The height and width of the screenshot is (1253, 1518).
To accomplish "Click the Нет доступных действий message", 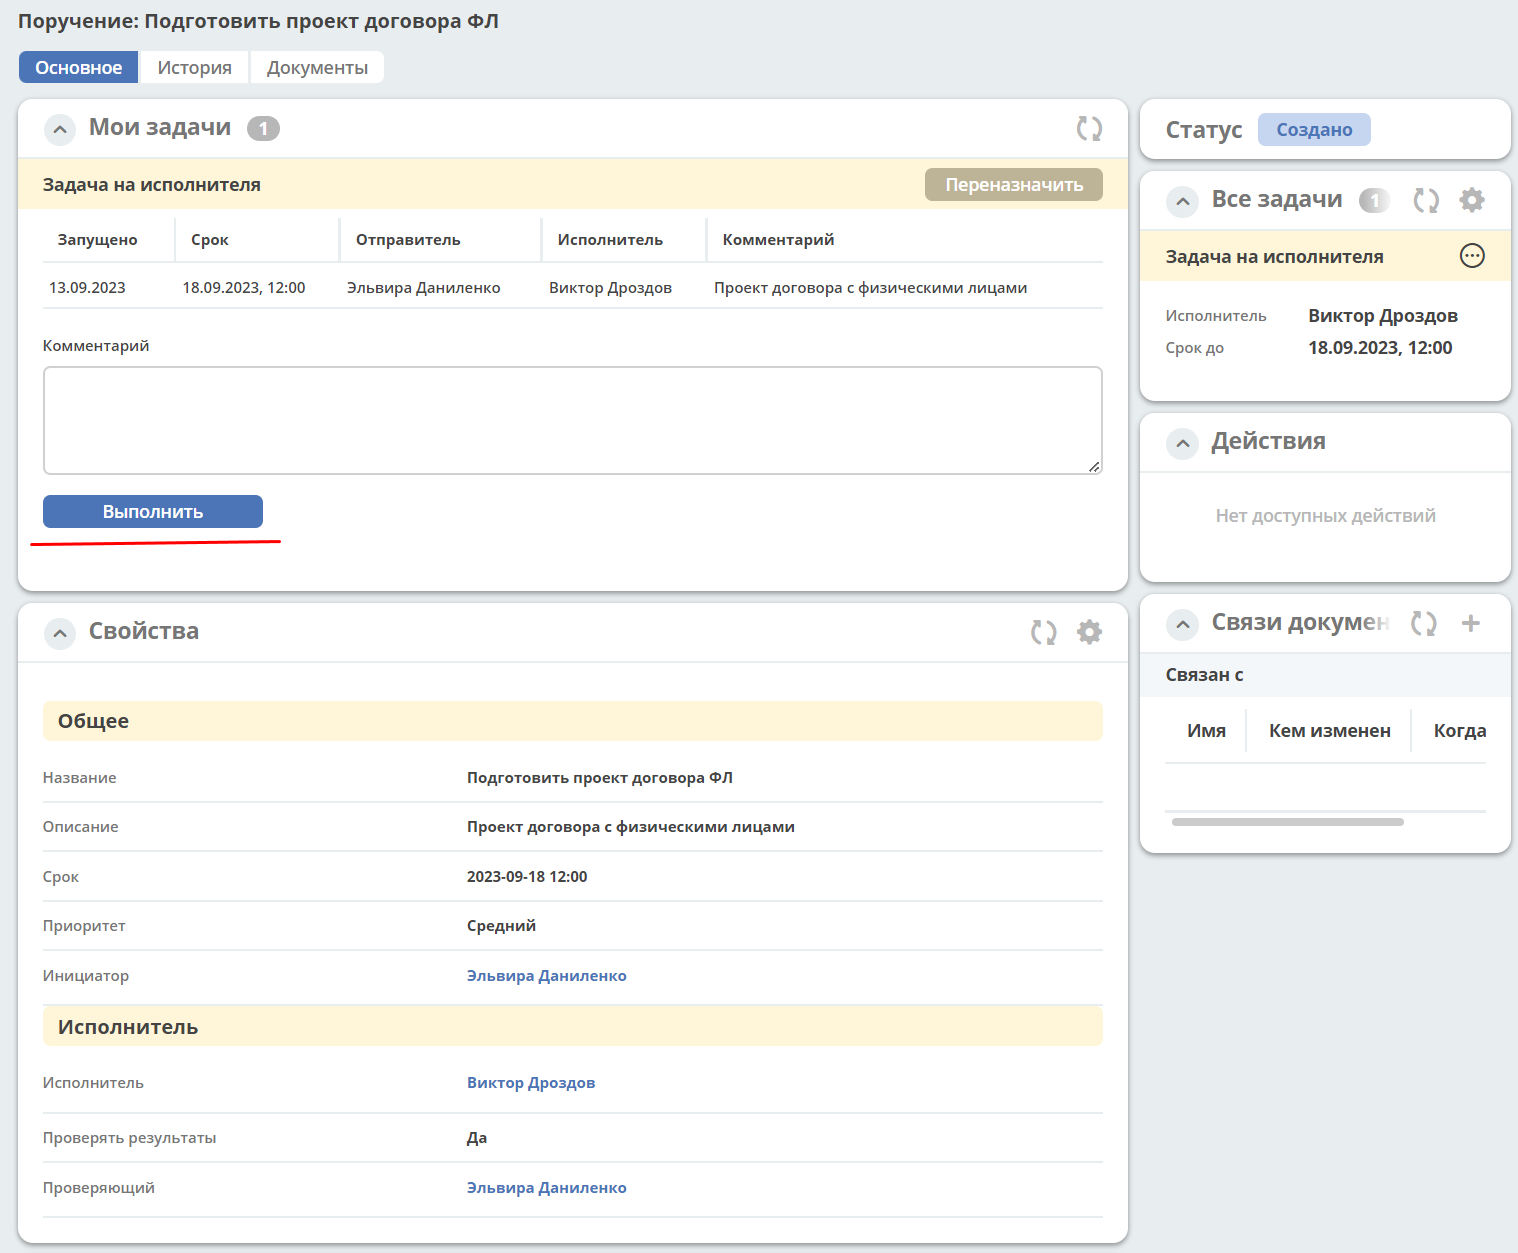I will click(x=1325, y=516).
